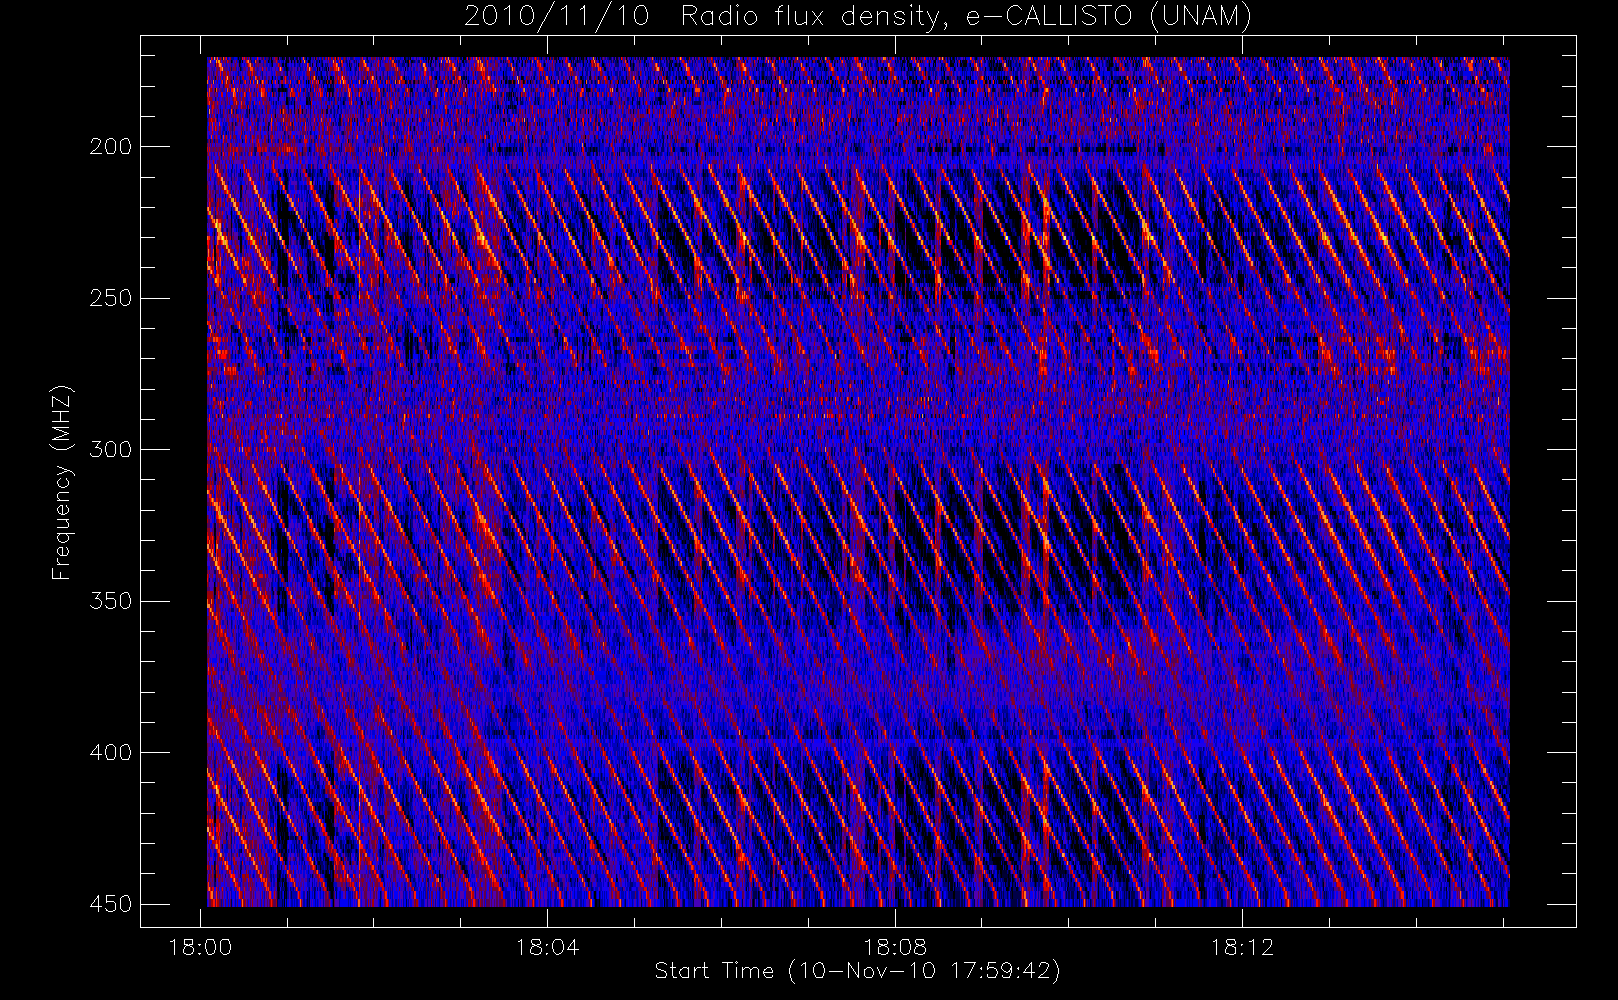
Task: Click the 300 frequency tick label
Action: coord(111,450)
